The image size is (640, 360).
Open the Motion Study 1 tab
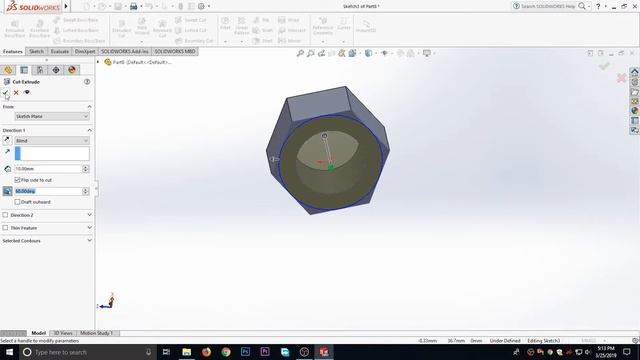tap(96, 333)
